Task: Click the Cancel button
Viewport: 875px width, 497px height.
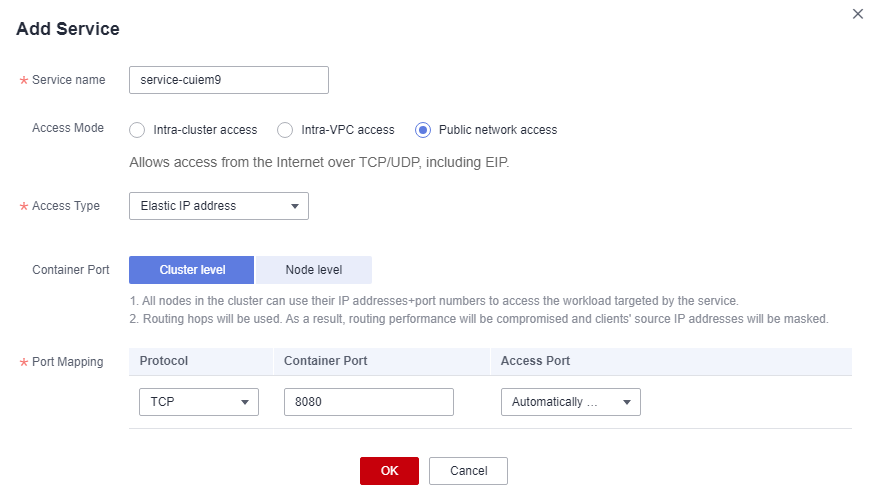Action: point(468,471)
